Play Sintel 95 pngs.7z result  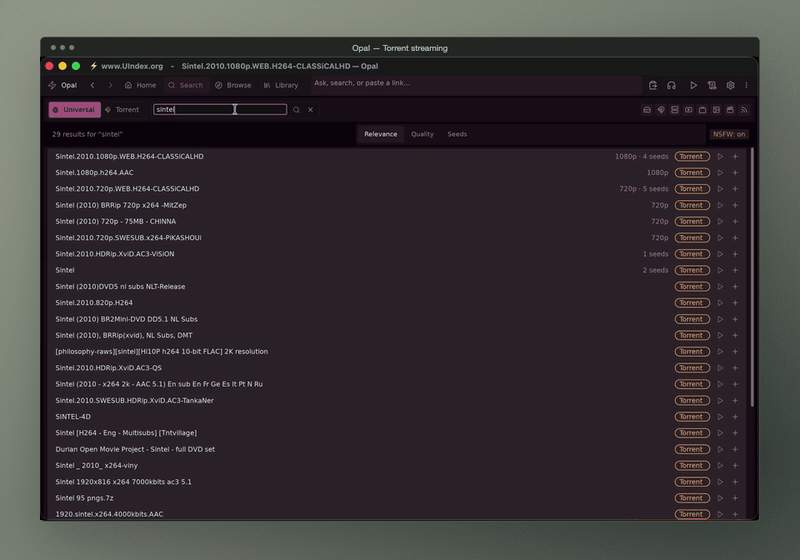coord(720,498)
